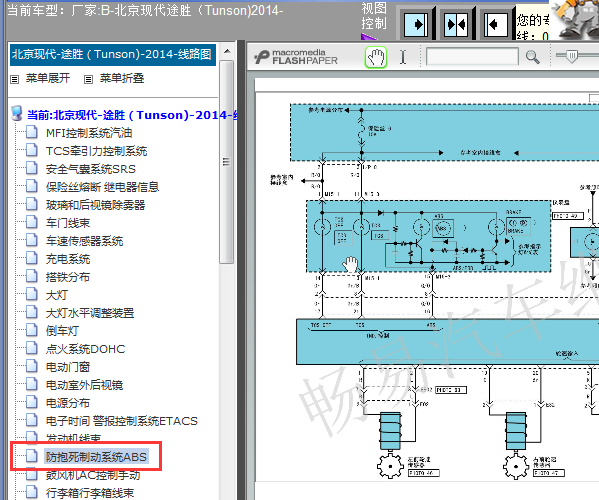Select the FlashPaper text selection cursor tool
The height and width of the screenshot is (500, 599).
[403, 57]
